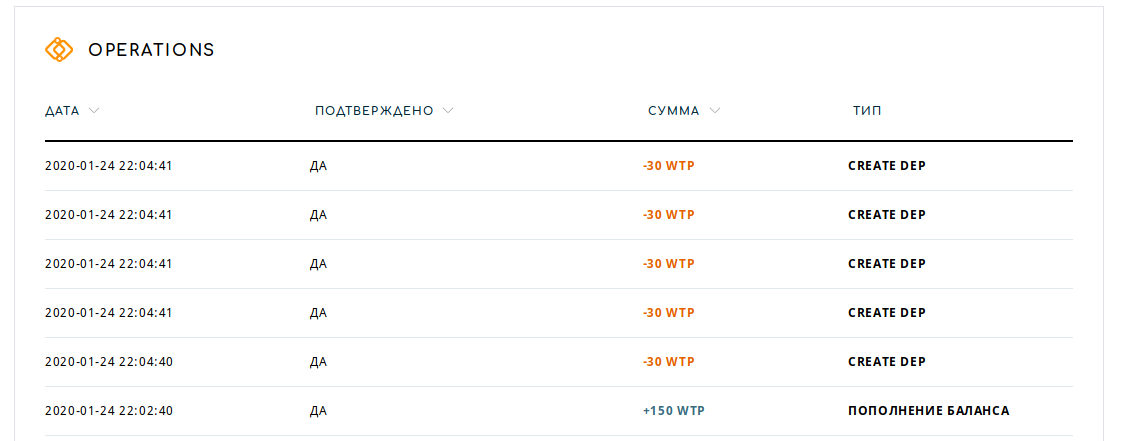
Task: Sort by the ДАТА column label
Action: pyautogui.click(x=62, y=111)
